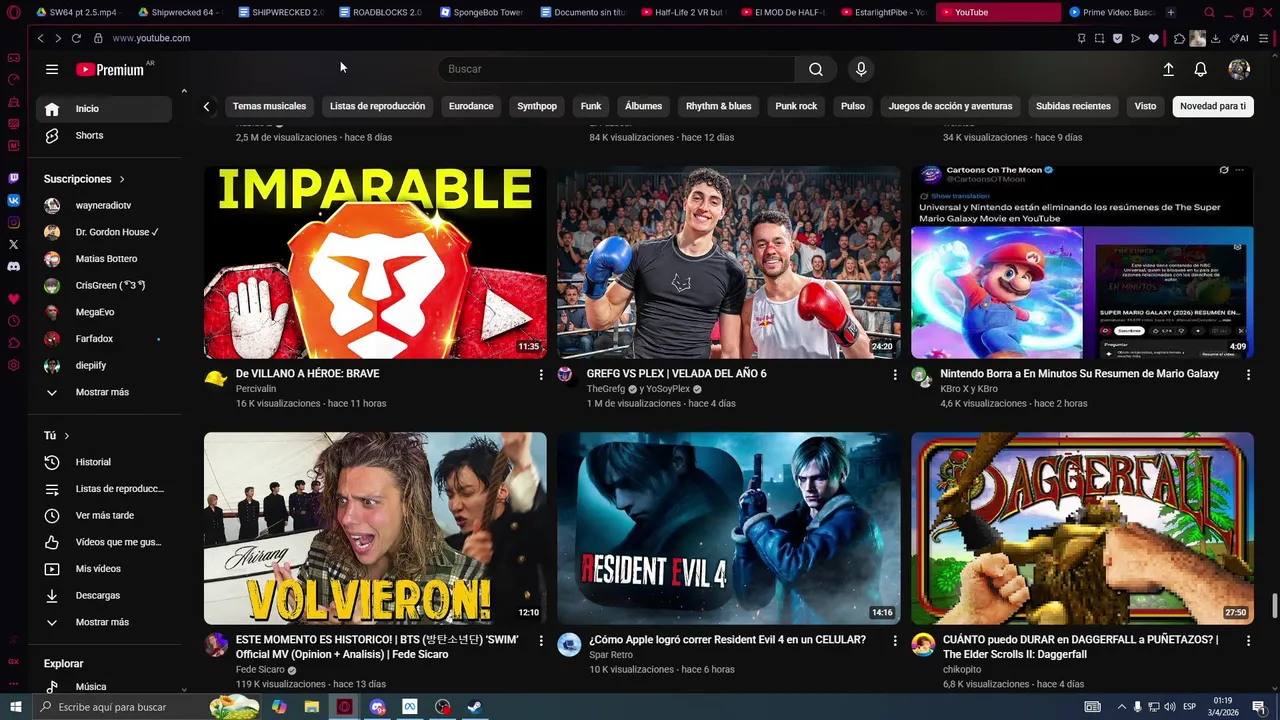
Task: Open Descargas in the sidebar
Action: (x=104, y=595)
